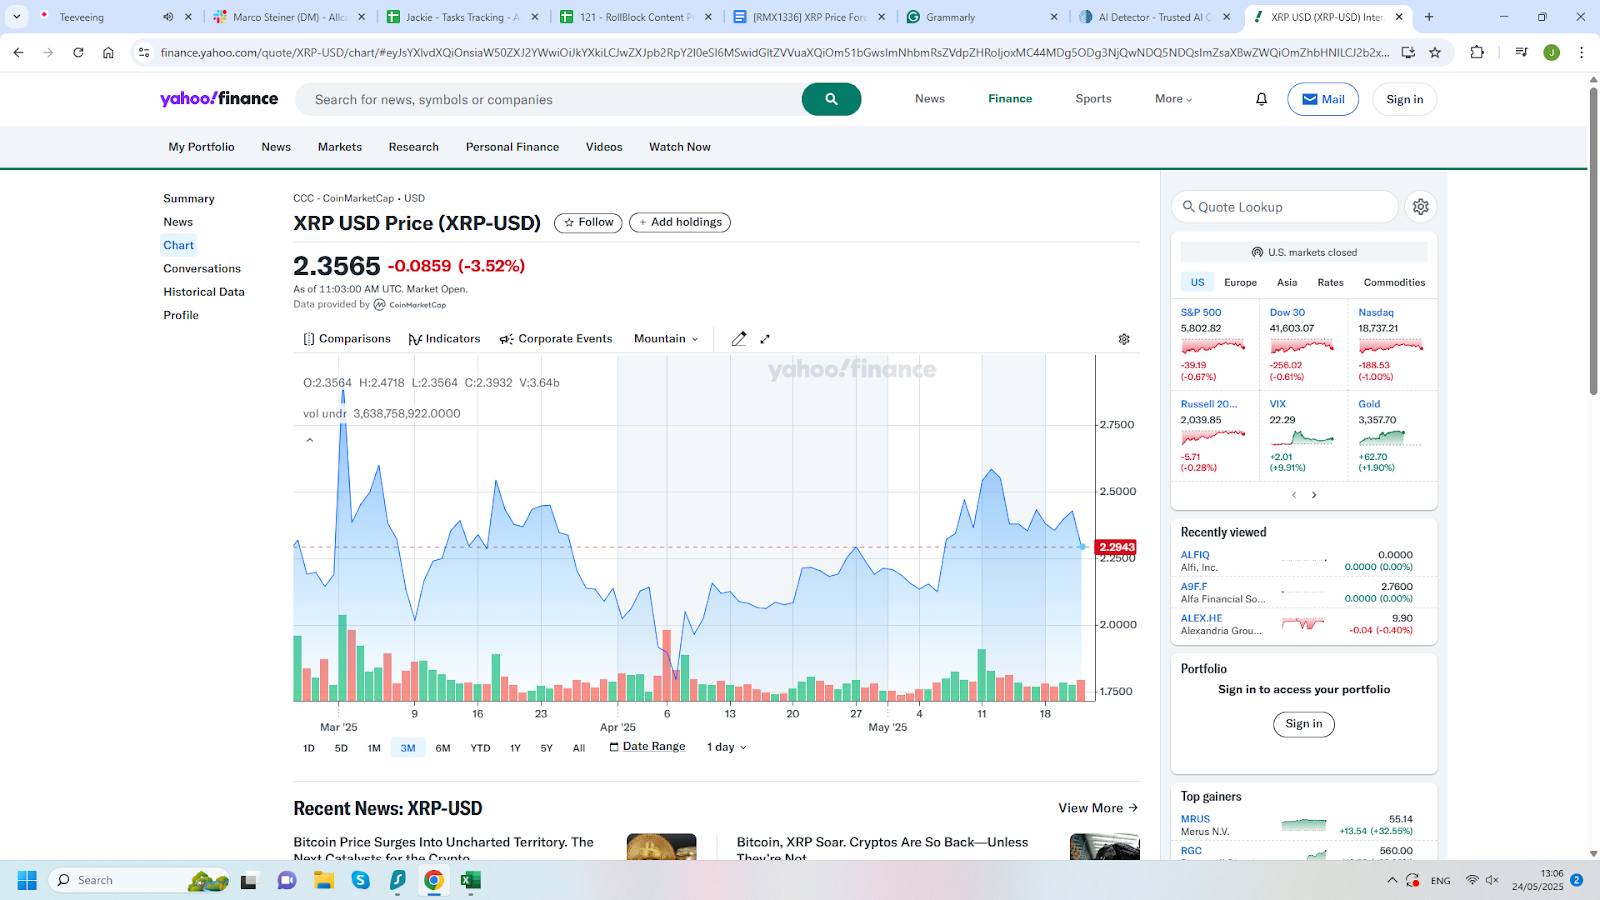
Task: Open Mountain chart type dropdown
Action: pos(666,339)
